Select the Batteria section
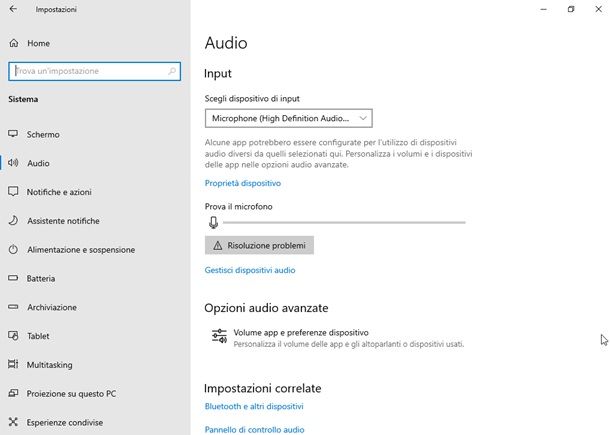Viewport: 610px width, 435px height. (x=95, y=278)
